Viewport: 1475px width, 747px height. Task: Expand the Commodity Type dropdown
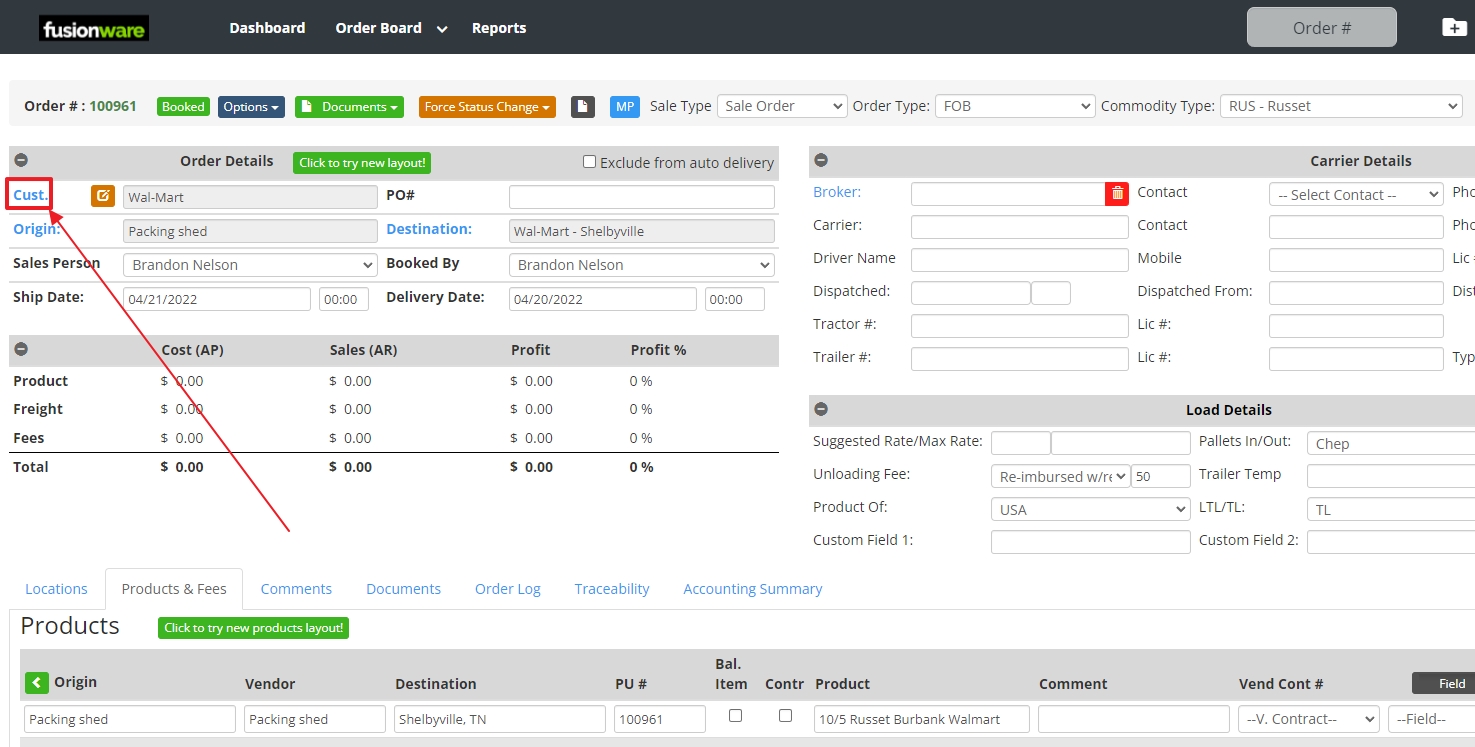[x=1340, y=106]
